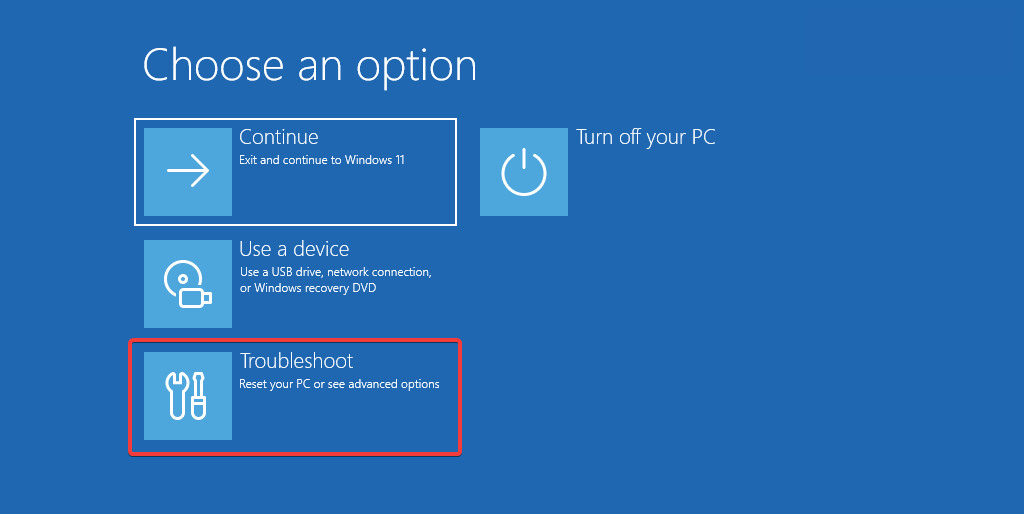Select the "Continue" title text
The image size is (1024, 514).
click(279, 137)
